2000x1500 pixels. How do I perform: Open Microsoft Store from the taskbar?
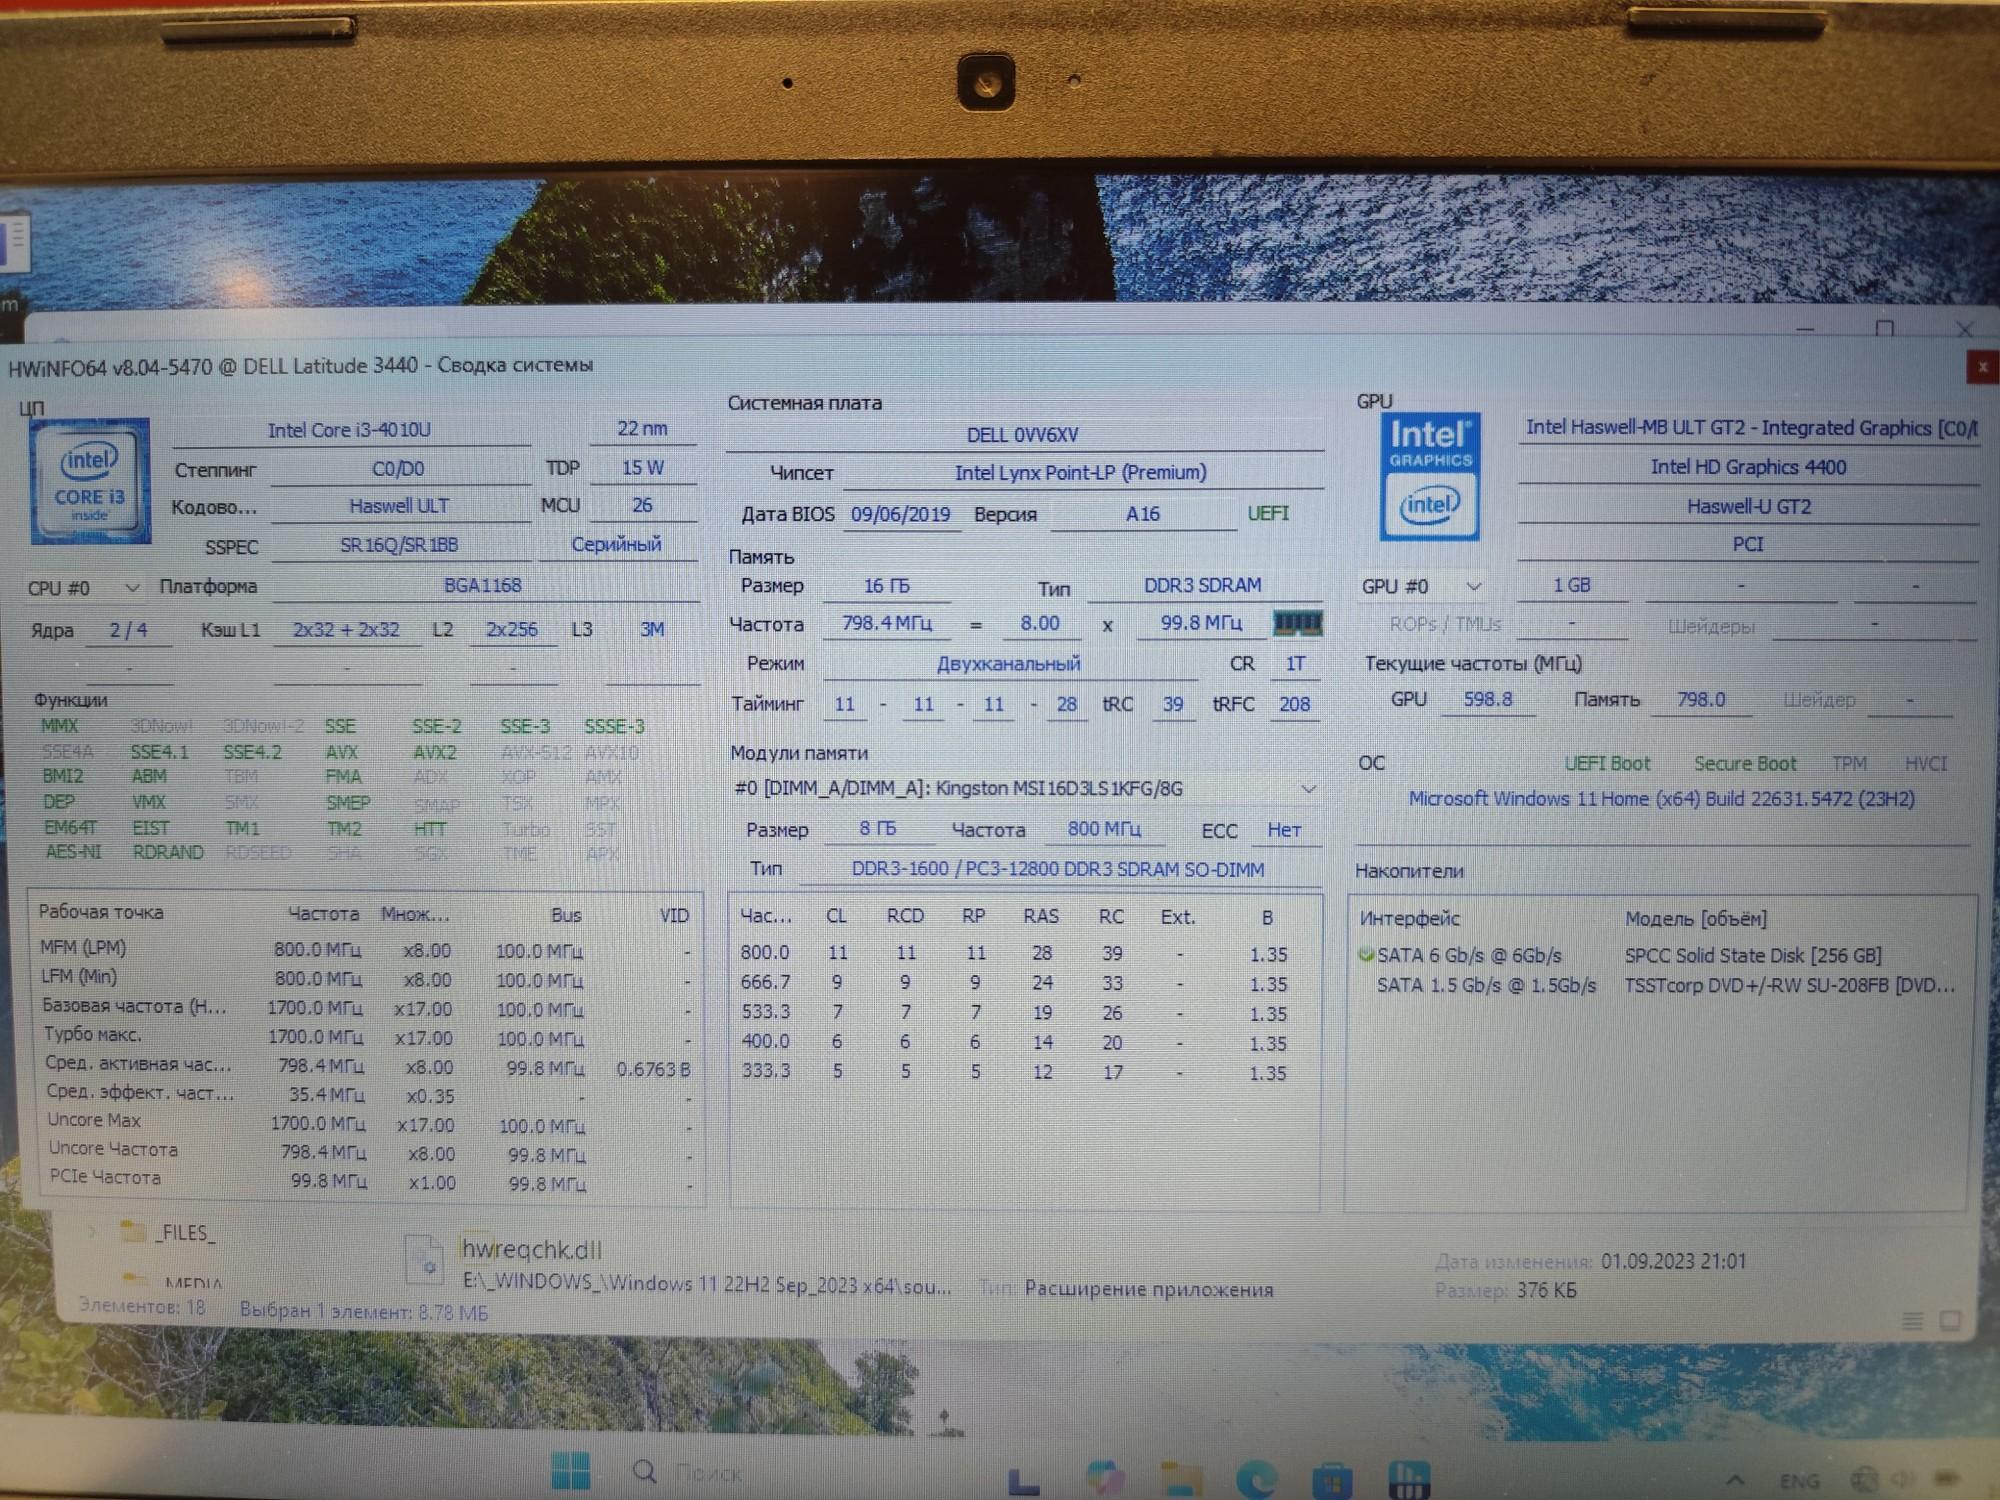(1332, 1479)
